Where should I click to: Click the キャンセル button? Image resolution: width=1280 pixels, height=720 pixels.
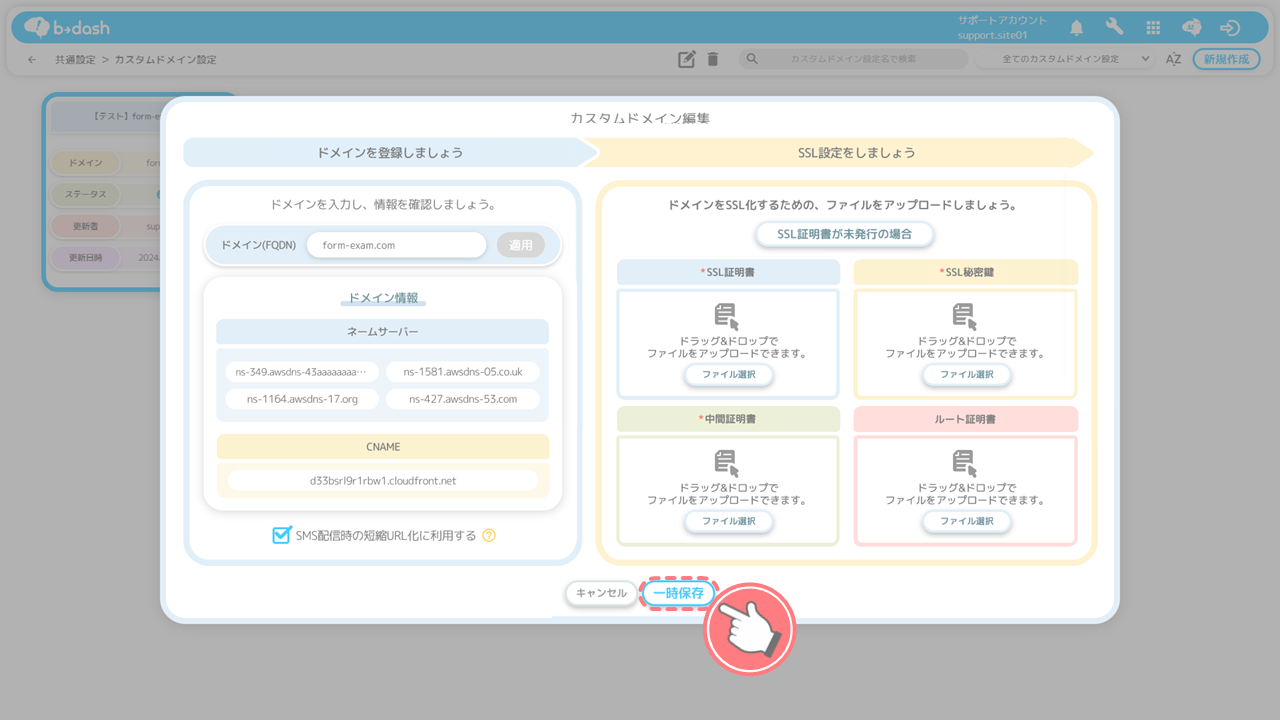pos(601,593)
